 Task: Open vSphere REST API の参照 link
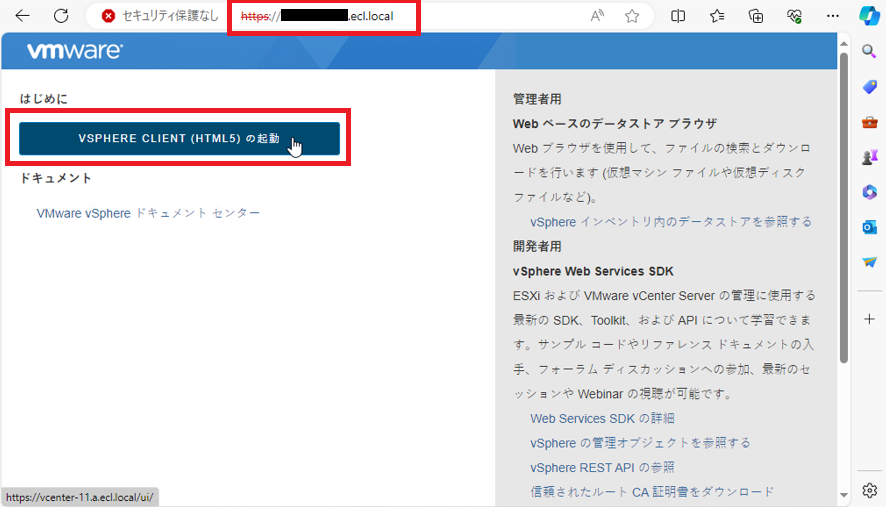click(x=602, y=467)
